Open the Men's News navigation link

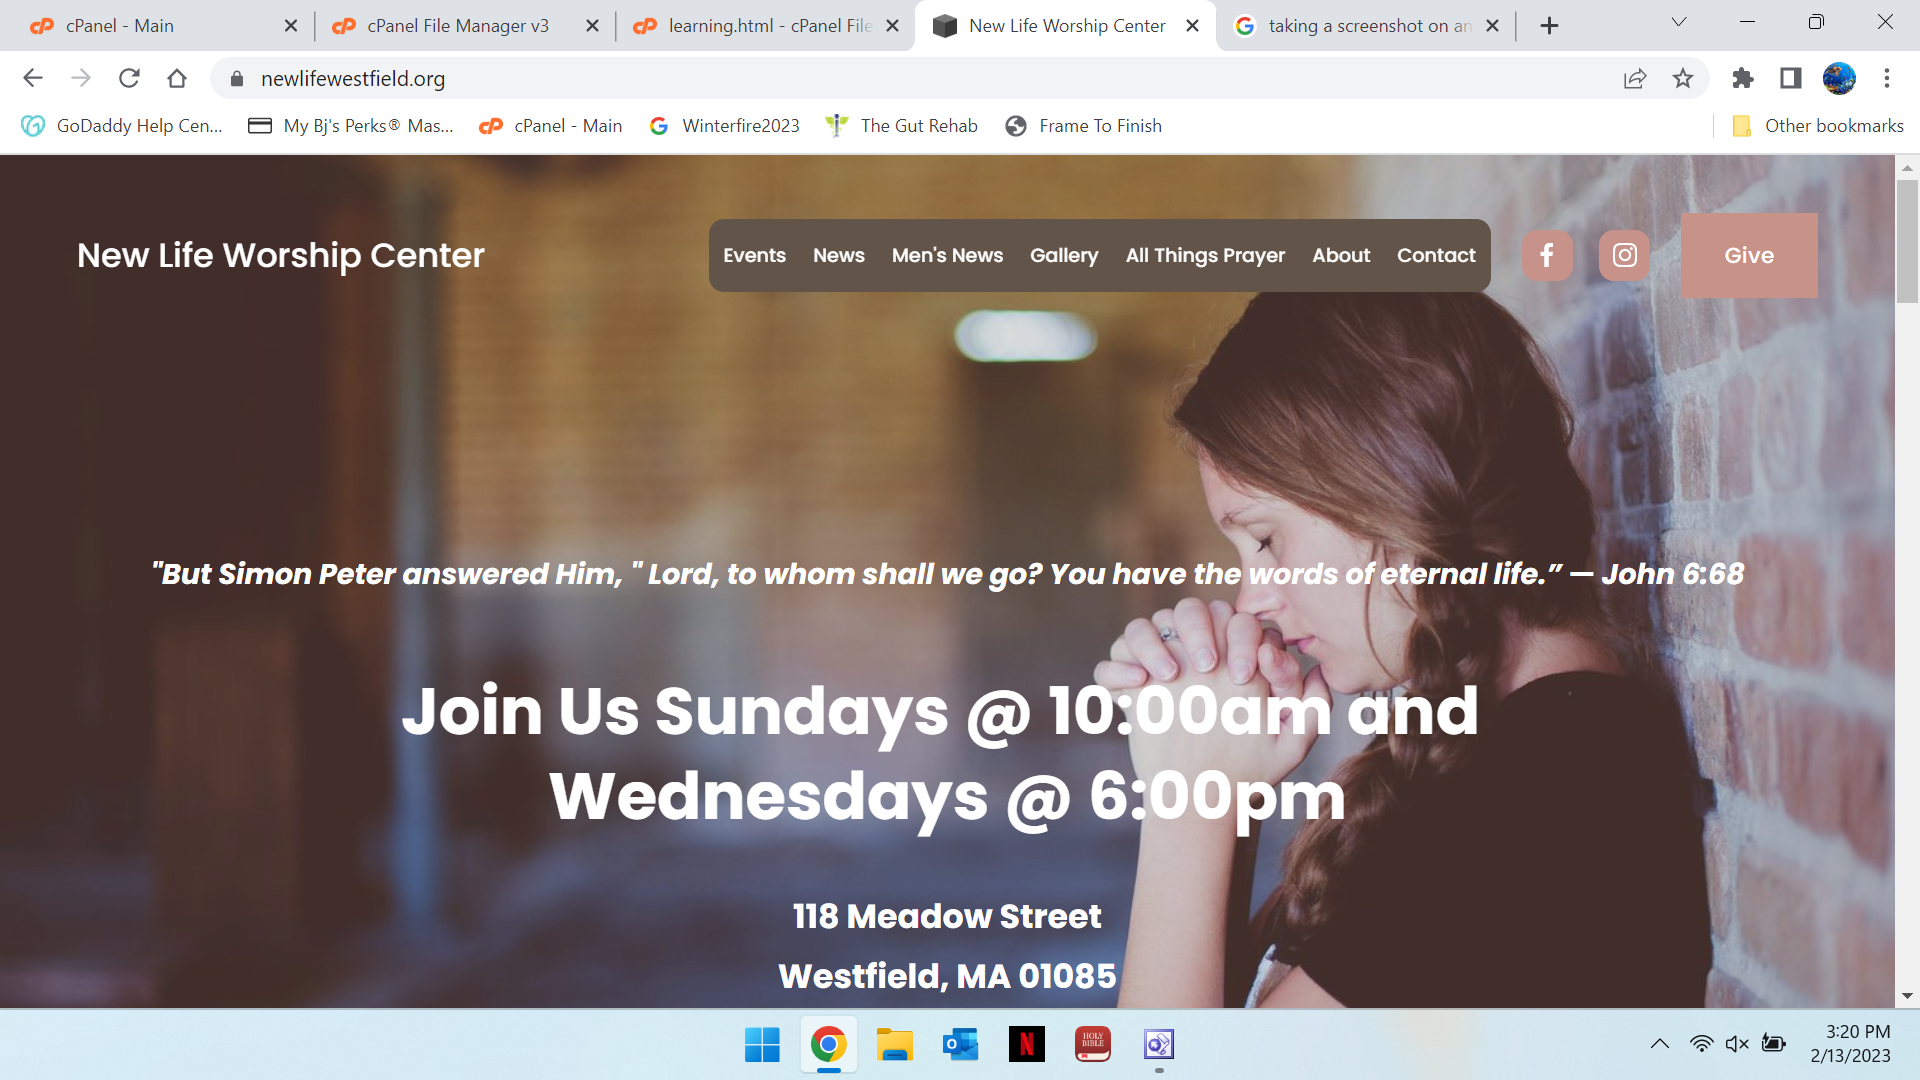(x=947, y=256)
